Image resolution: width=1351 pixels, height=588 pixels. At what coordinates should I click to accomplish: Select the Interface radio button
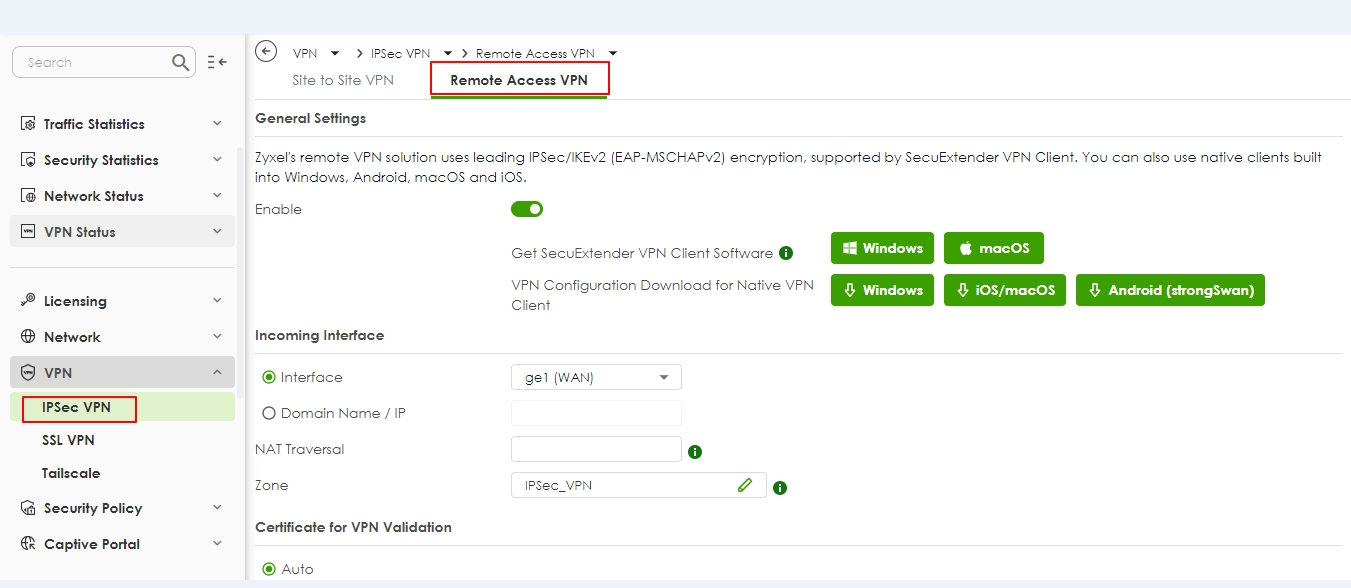[268, 377]
